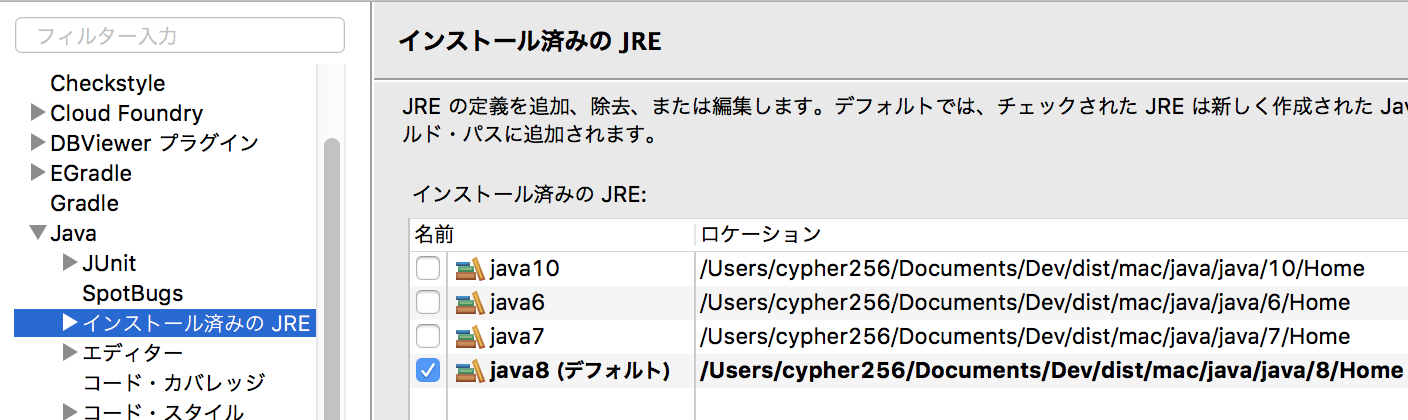Select the Checkstyle preferences item
The image size is (1408, 420).
pyautogui.click(x=108, y=83)
